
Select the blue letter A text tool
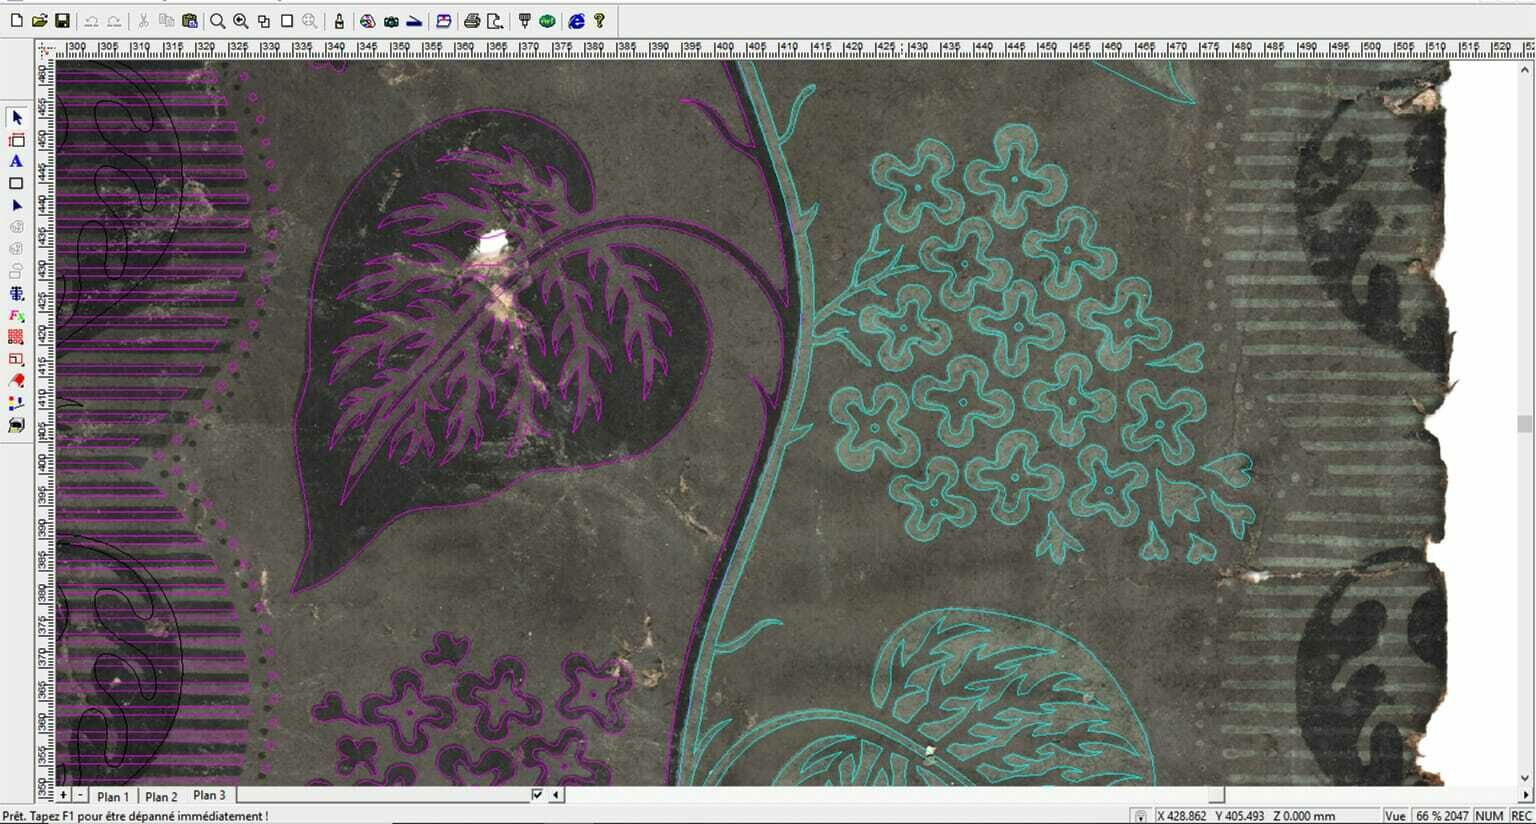click(16, 162)
